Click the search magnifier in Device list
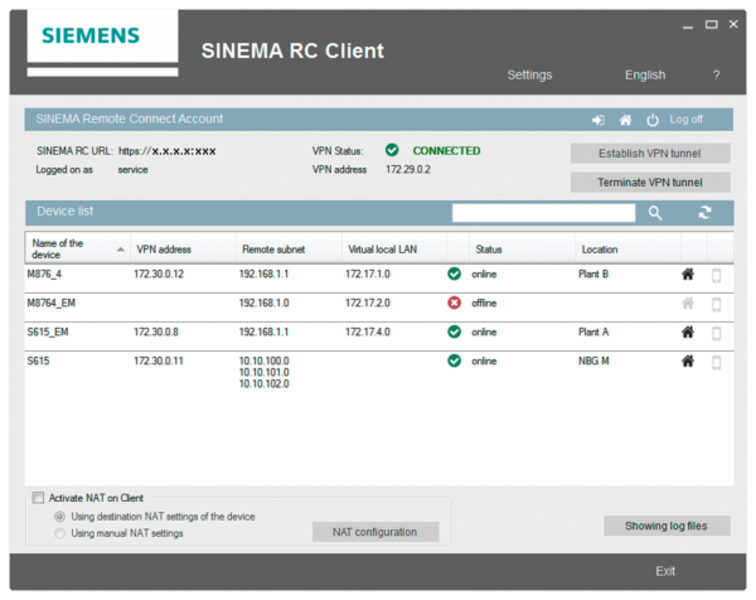The width and height of the screenshot is (756, 600). (x=655, y=213)
